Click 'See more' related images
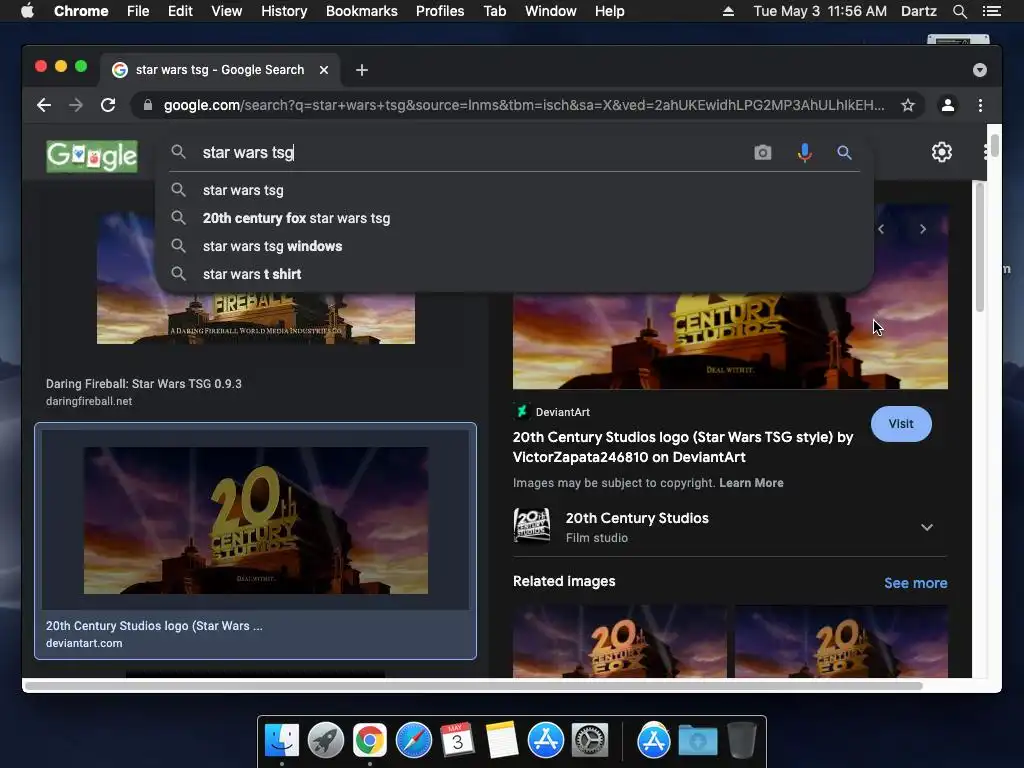Screen dimensions: 1024x768 (916, 583)
